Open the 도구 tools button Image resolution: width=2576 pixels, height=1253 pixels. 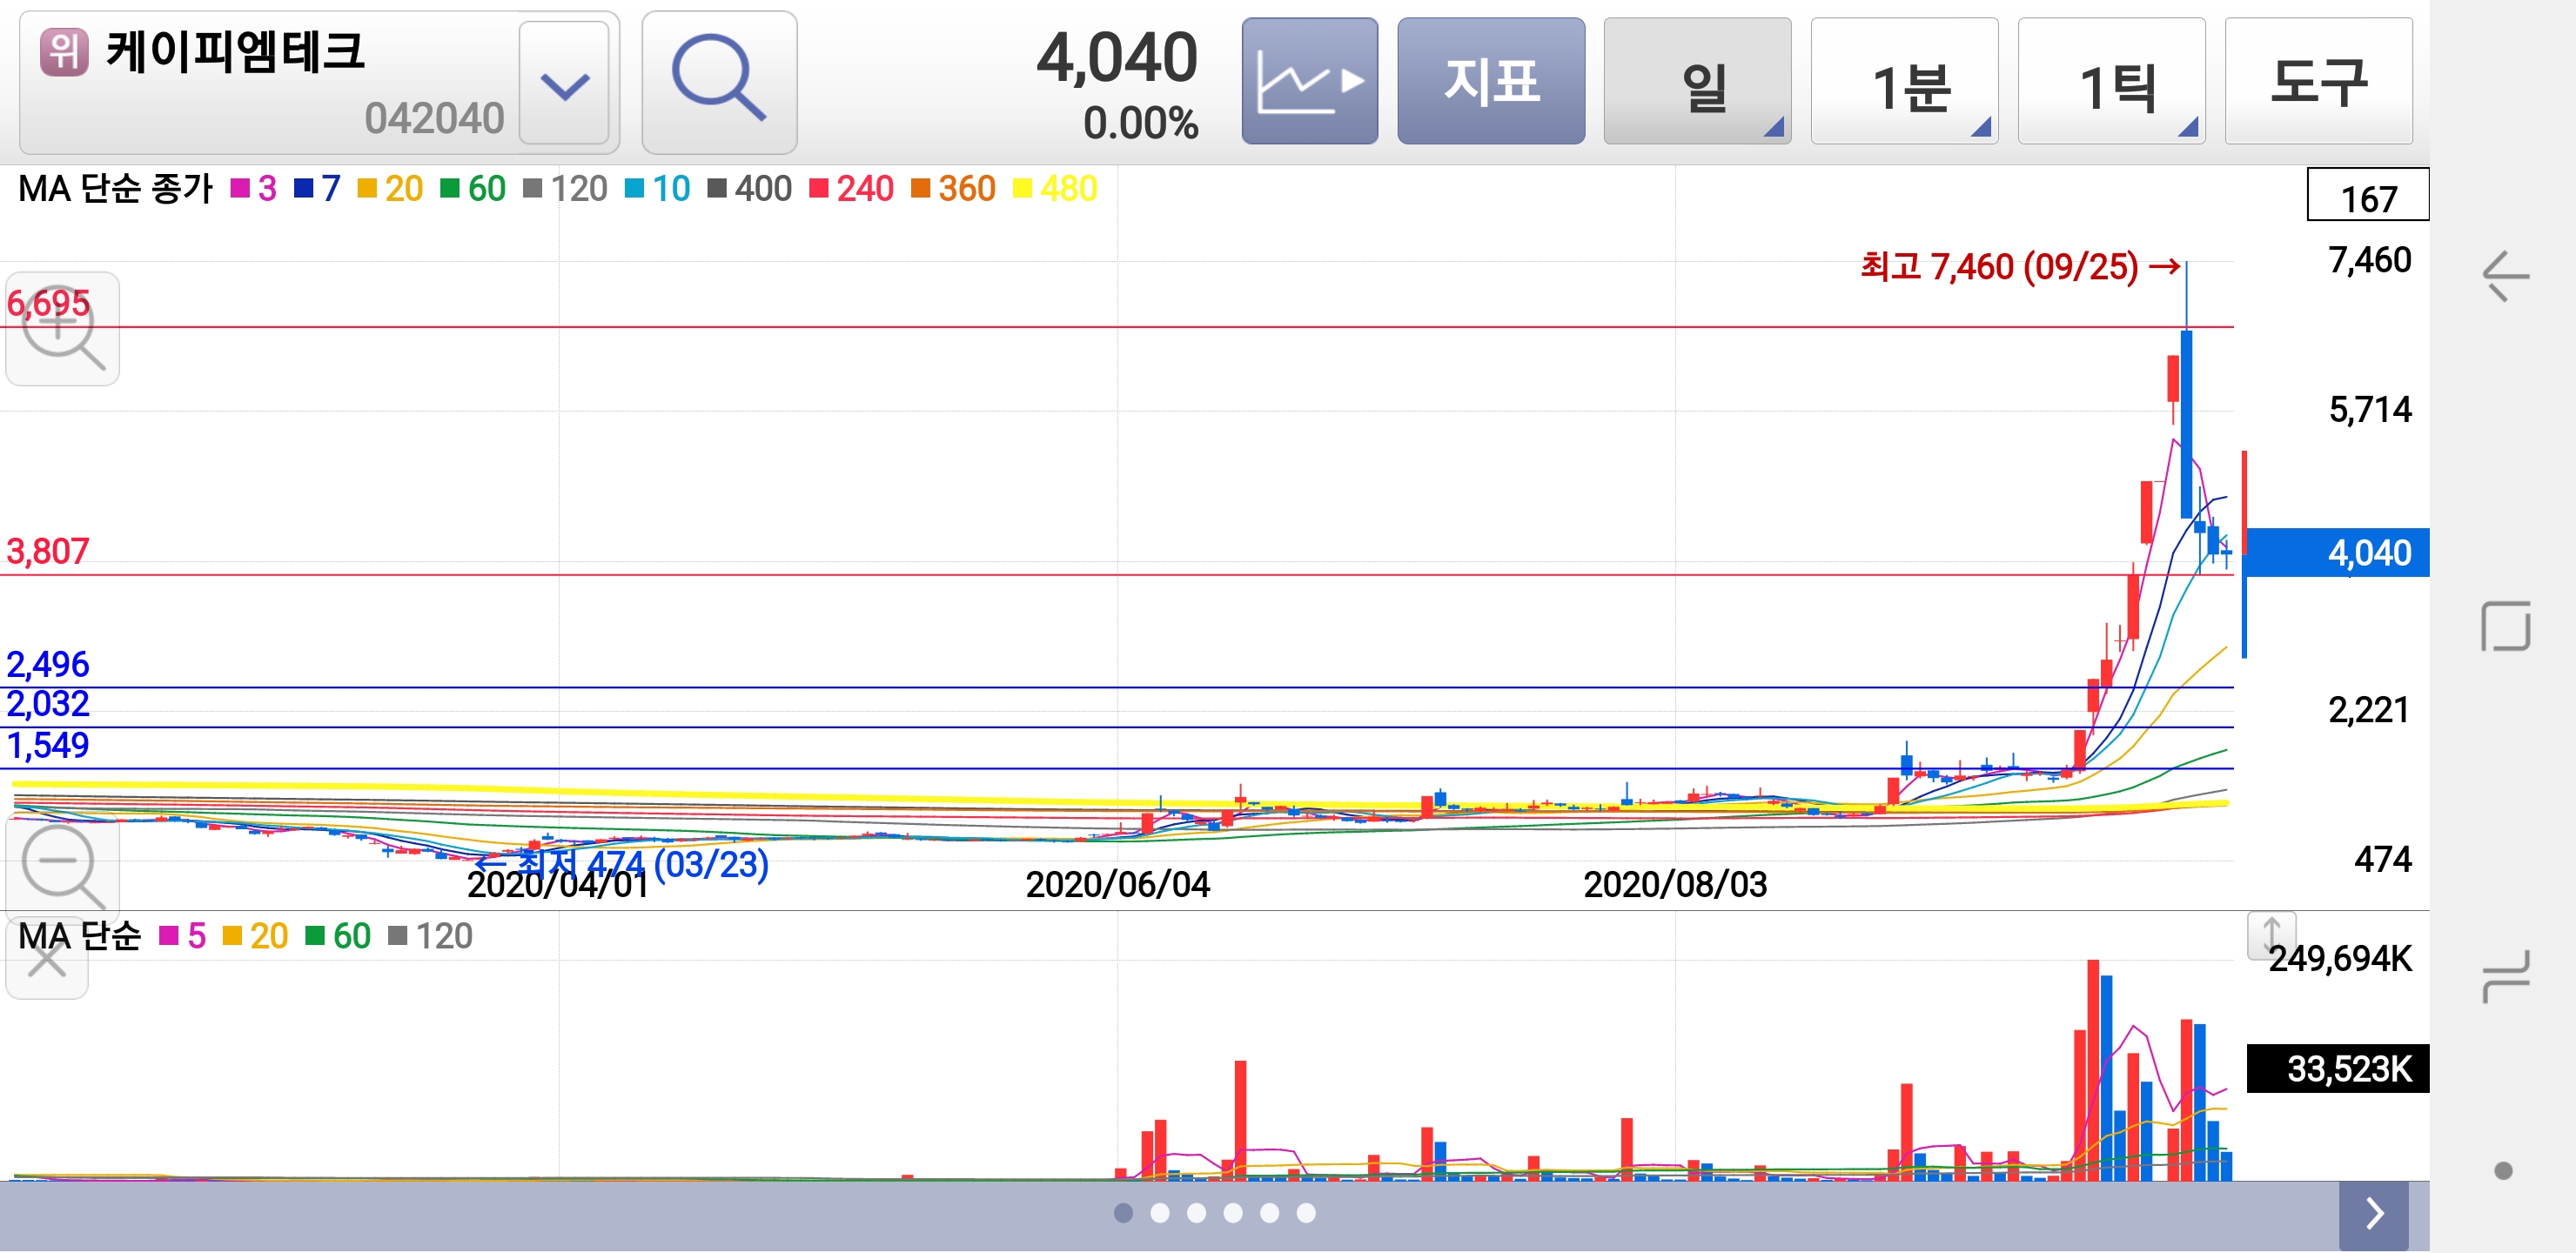coord(2318,81)
